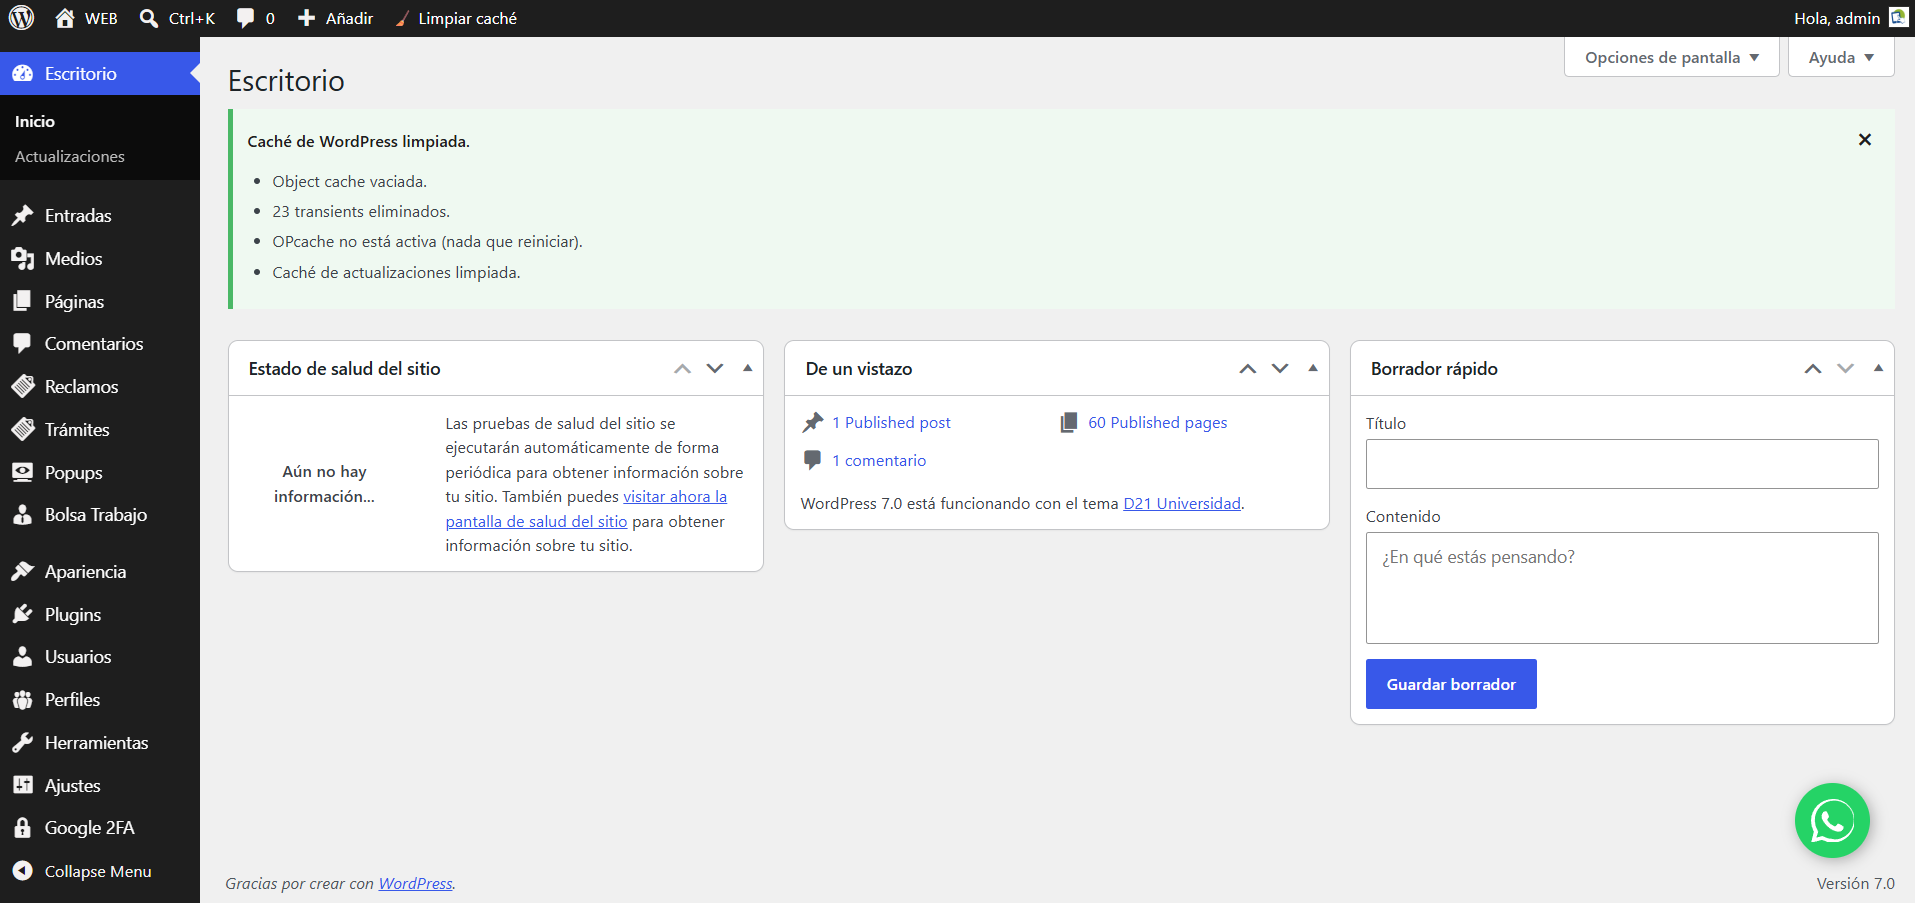
Task: Click the Comentarios sidebar icon
Action: 22,344
